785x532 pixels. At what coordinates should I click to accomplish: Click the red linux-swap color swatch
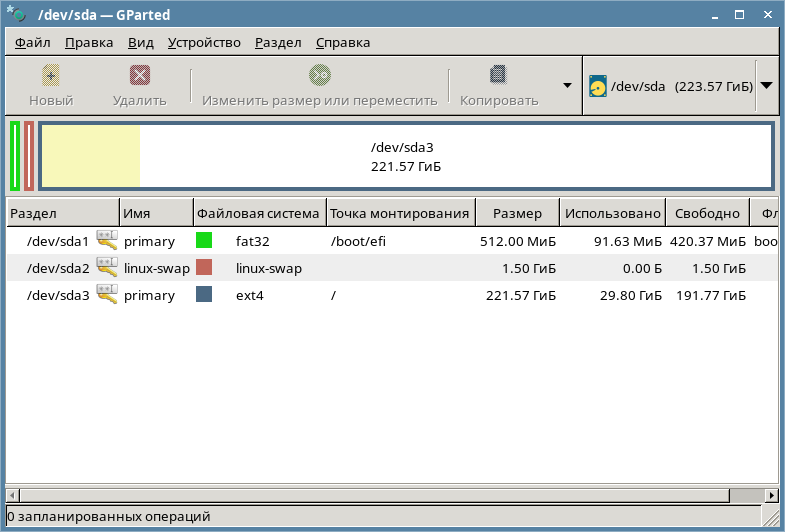pos(204,267)
